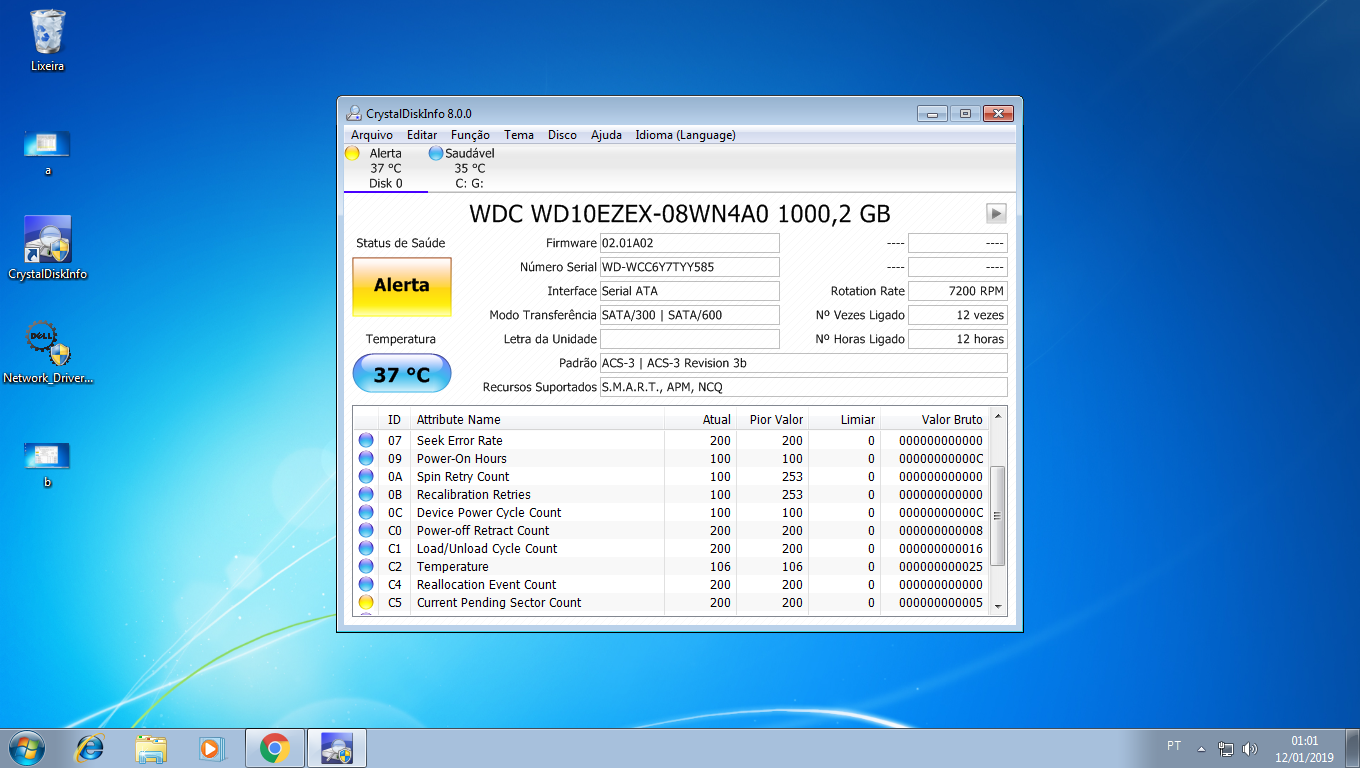Click the Firmware field 02.01A02

689,243
